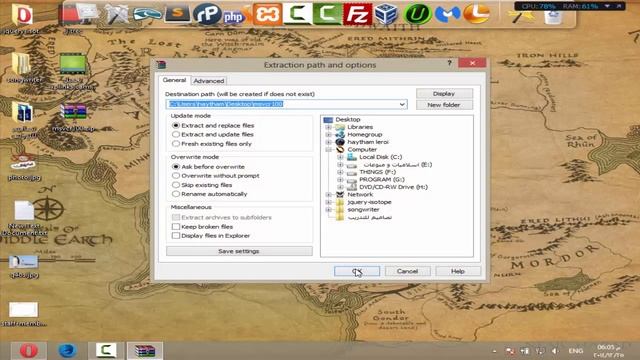Open the green Camtasia C dock icon

click(x=327, y=13)
